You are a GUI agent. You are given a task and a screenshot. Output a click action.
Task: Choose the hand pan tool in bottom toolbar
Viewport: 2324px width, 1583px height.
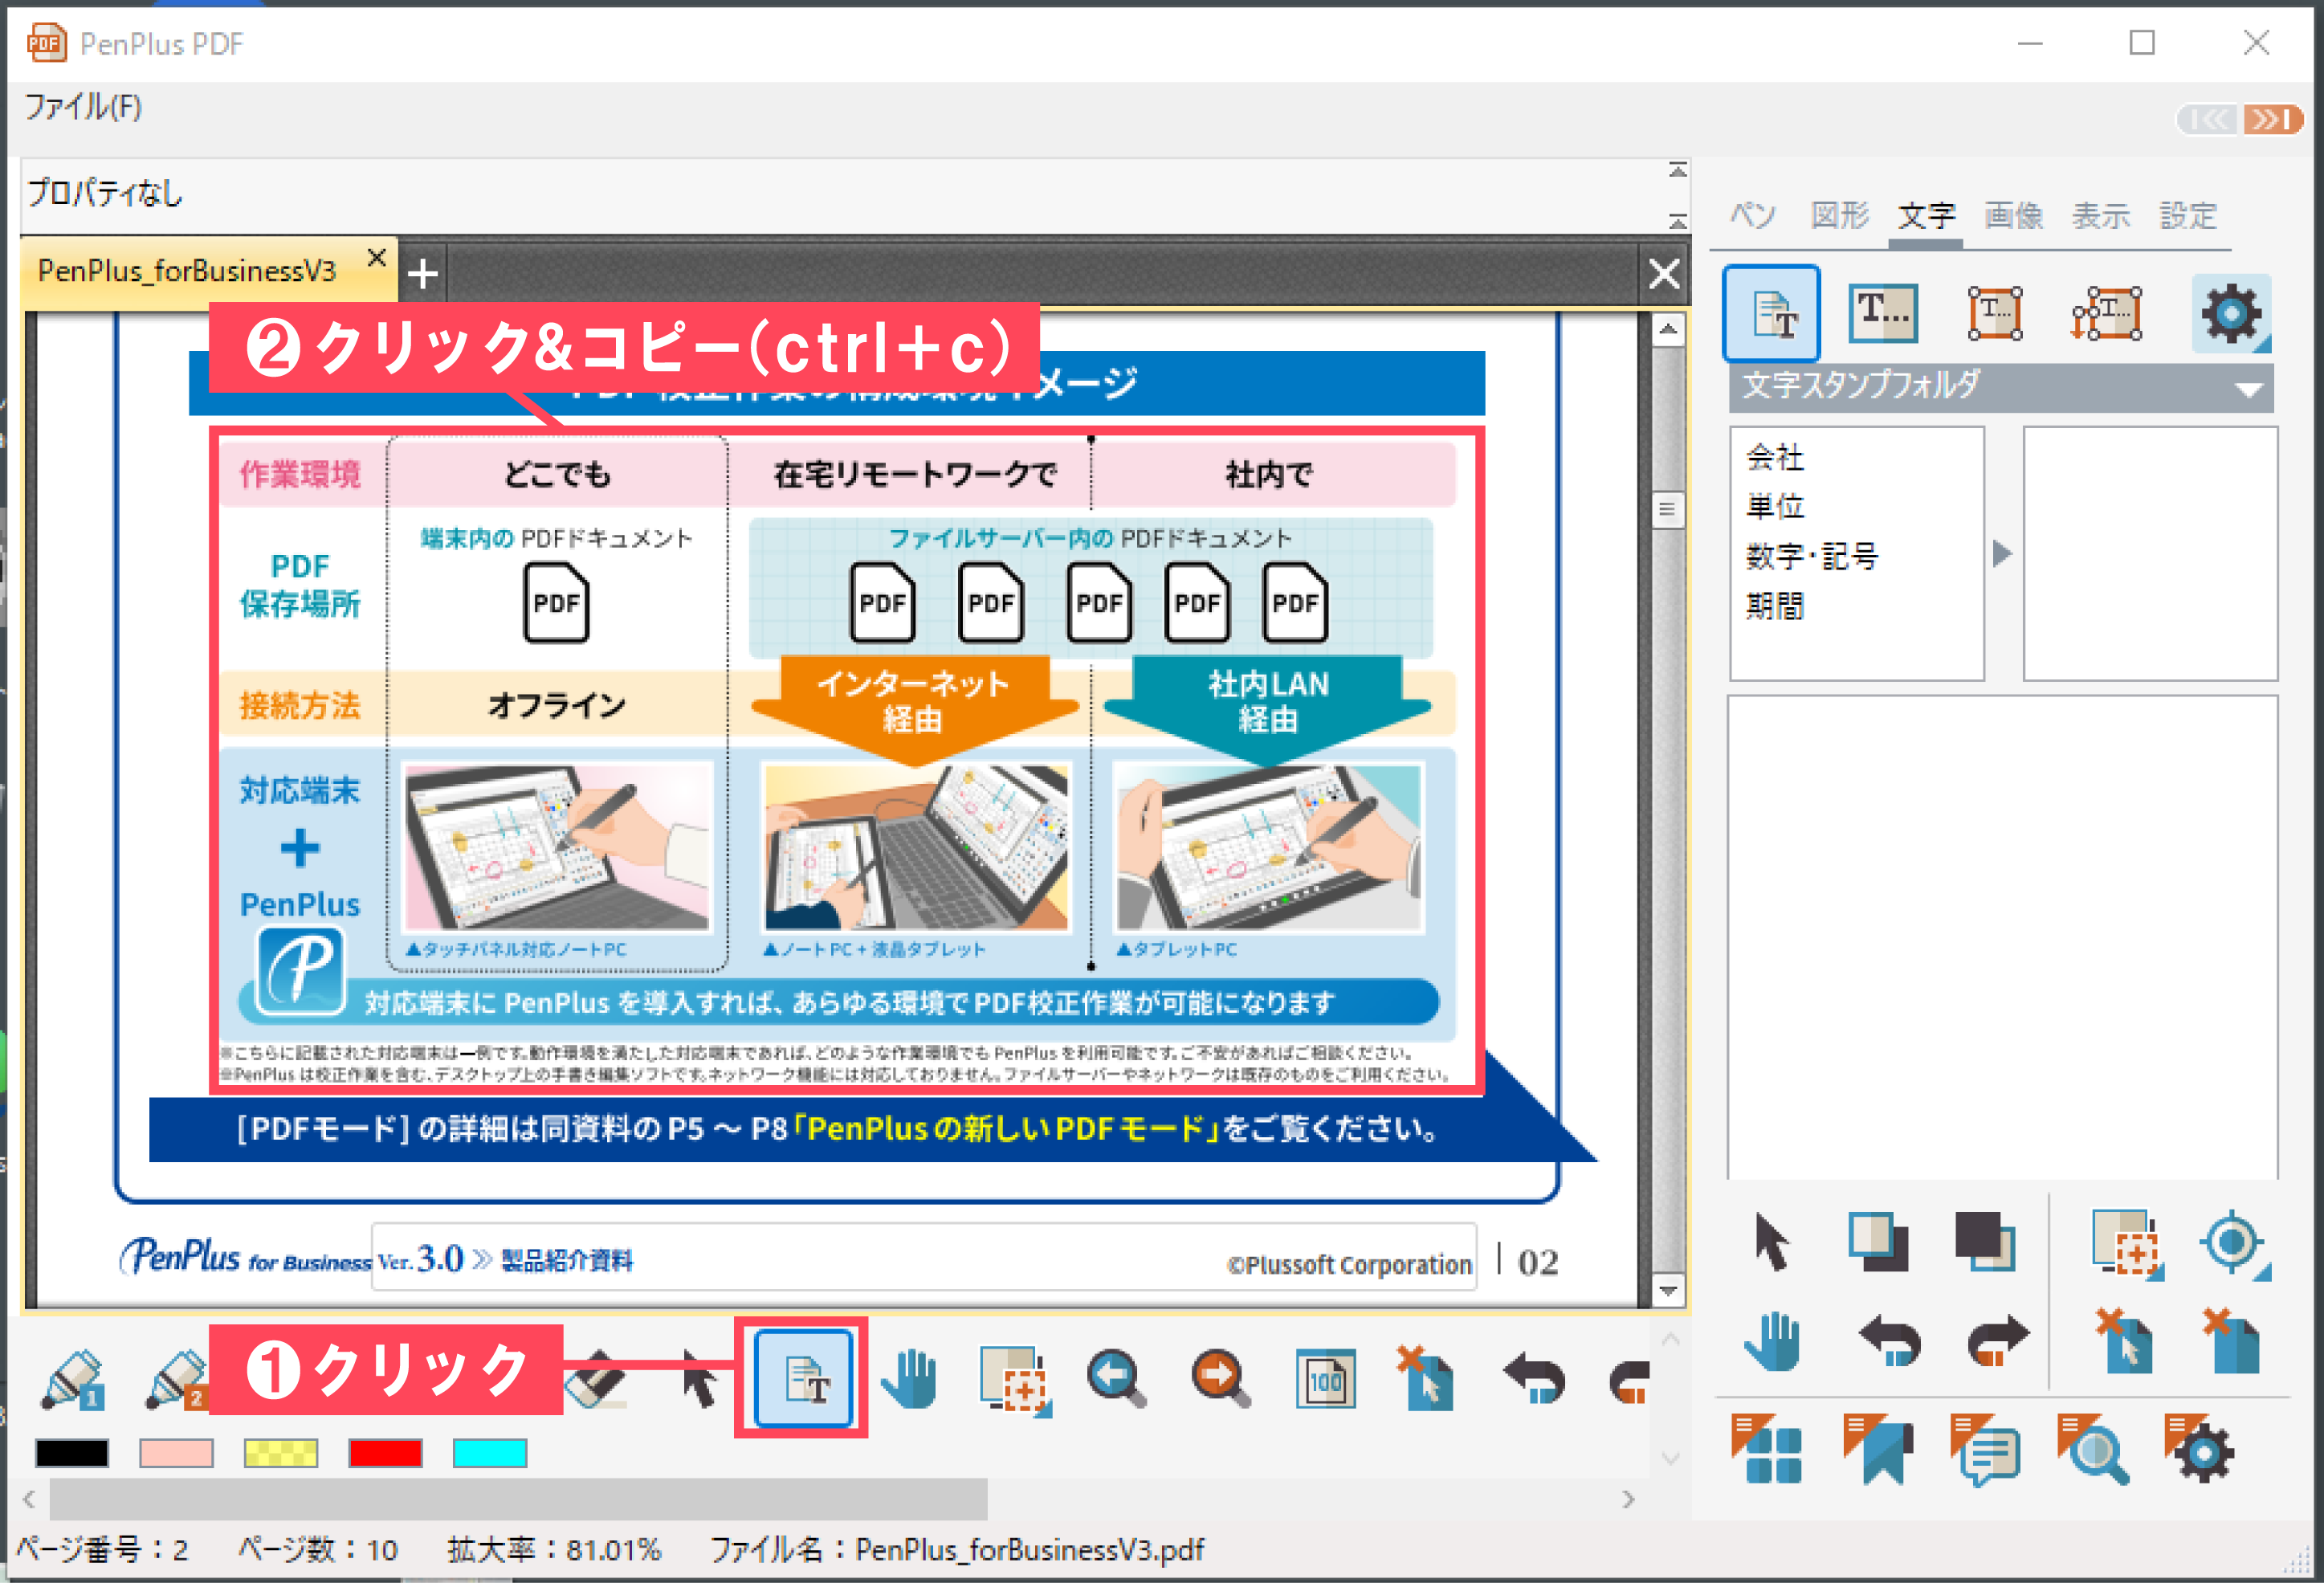coord(909,1380)
